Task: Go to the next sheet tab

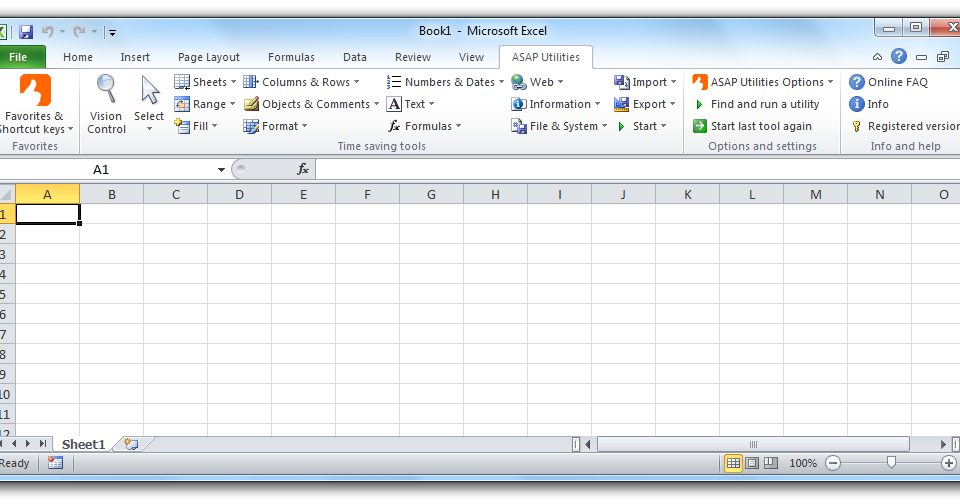Action: coord(28,444)
